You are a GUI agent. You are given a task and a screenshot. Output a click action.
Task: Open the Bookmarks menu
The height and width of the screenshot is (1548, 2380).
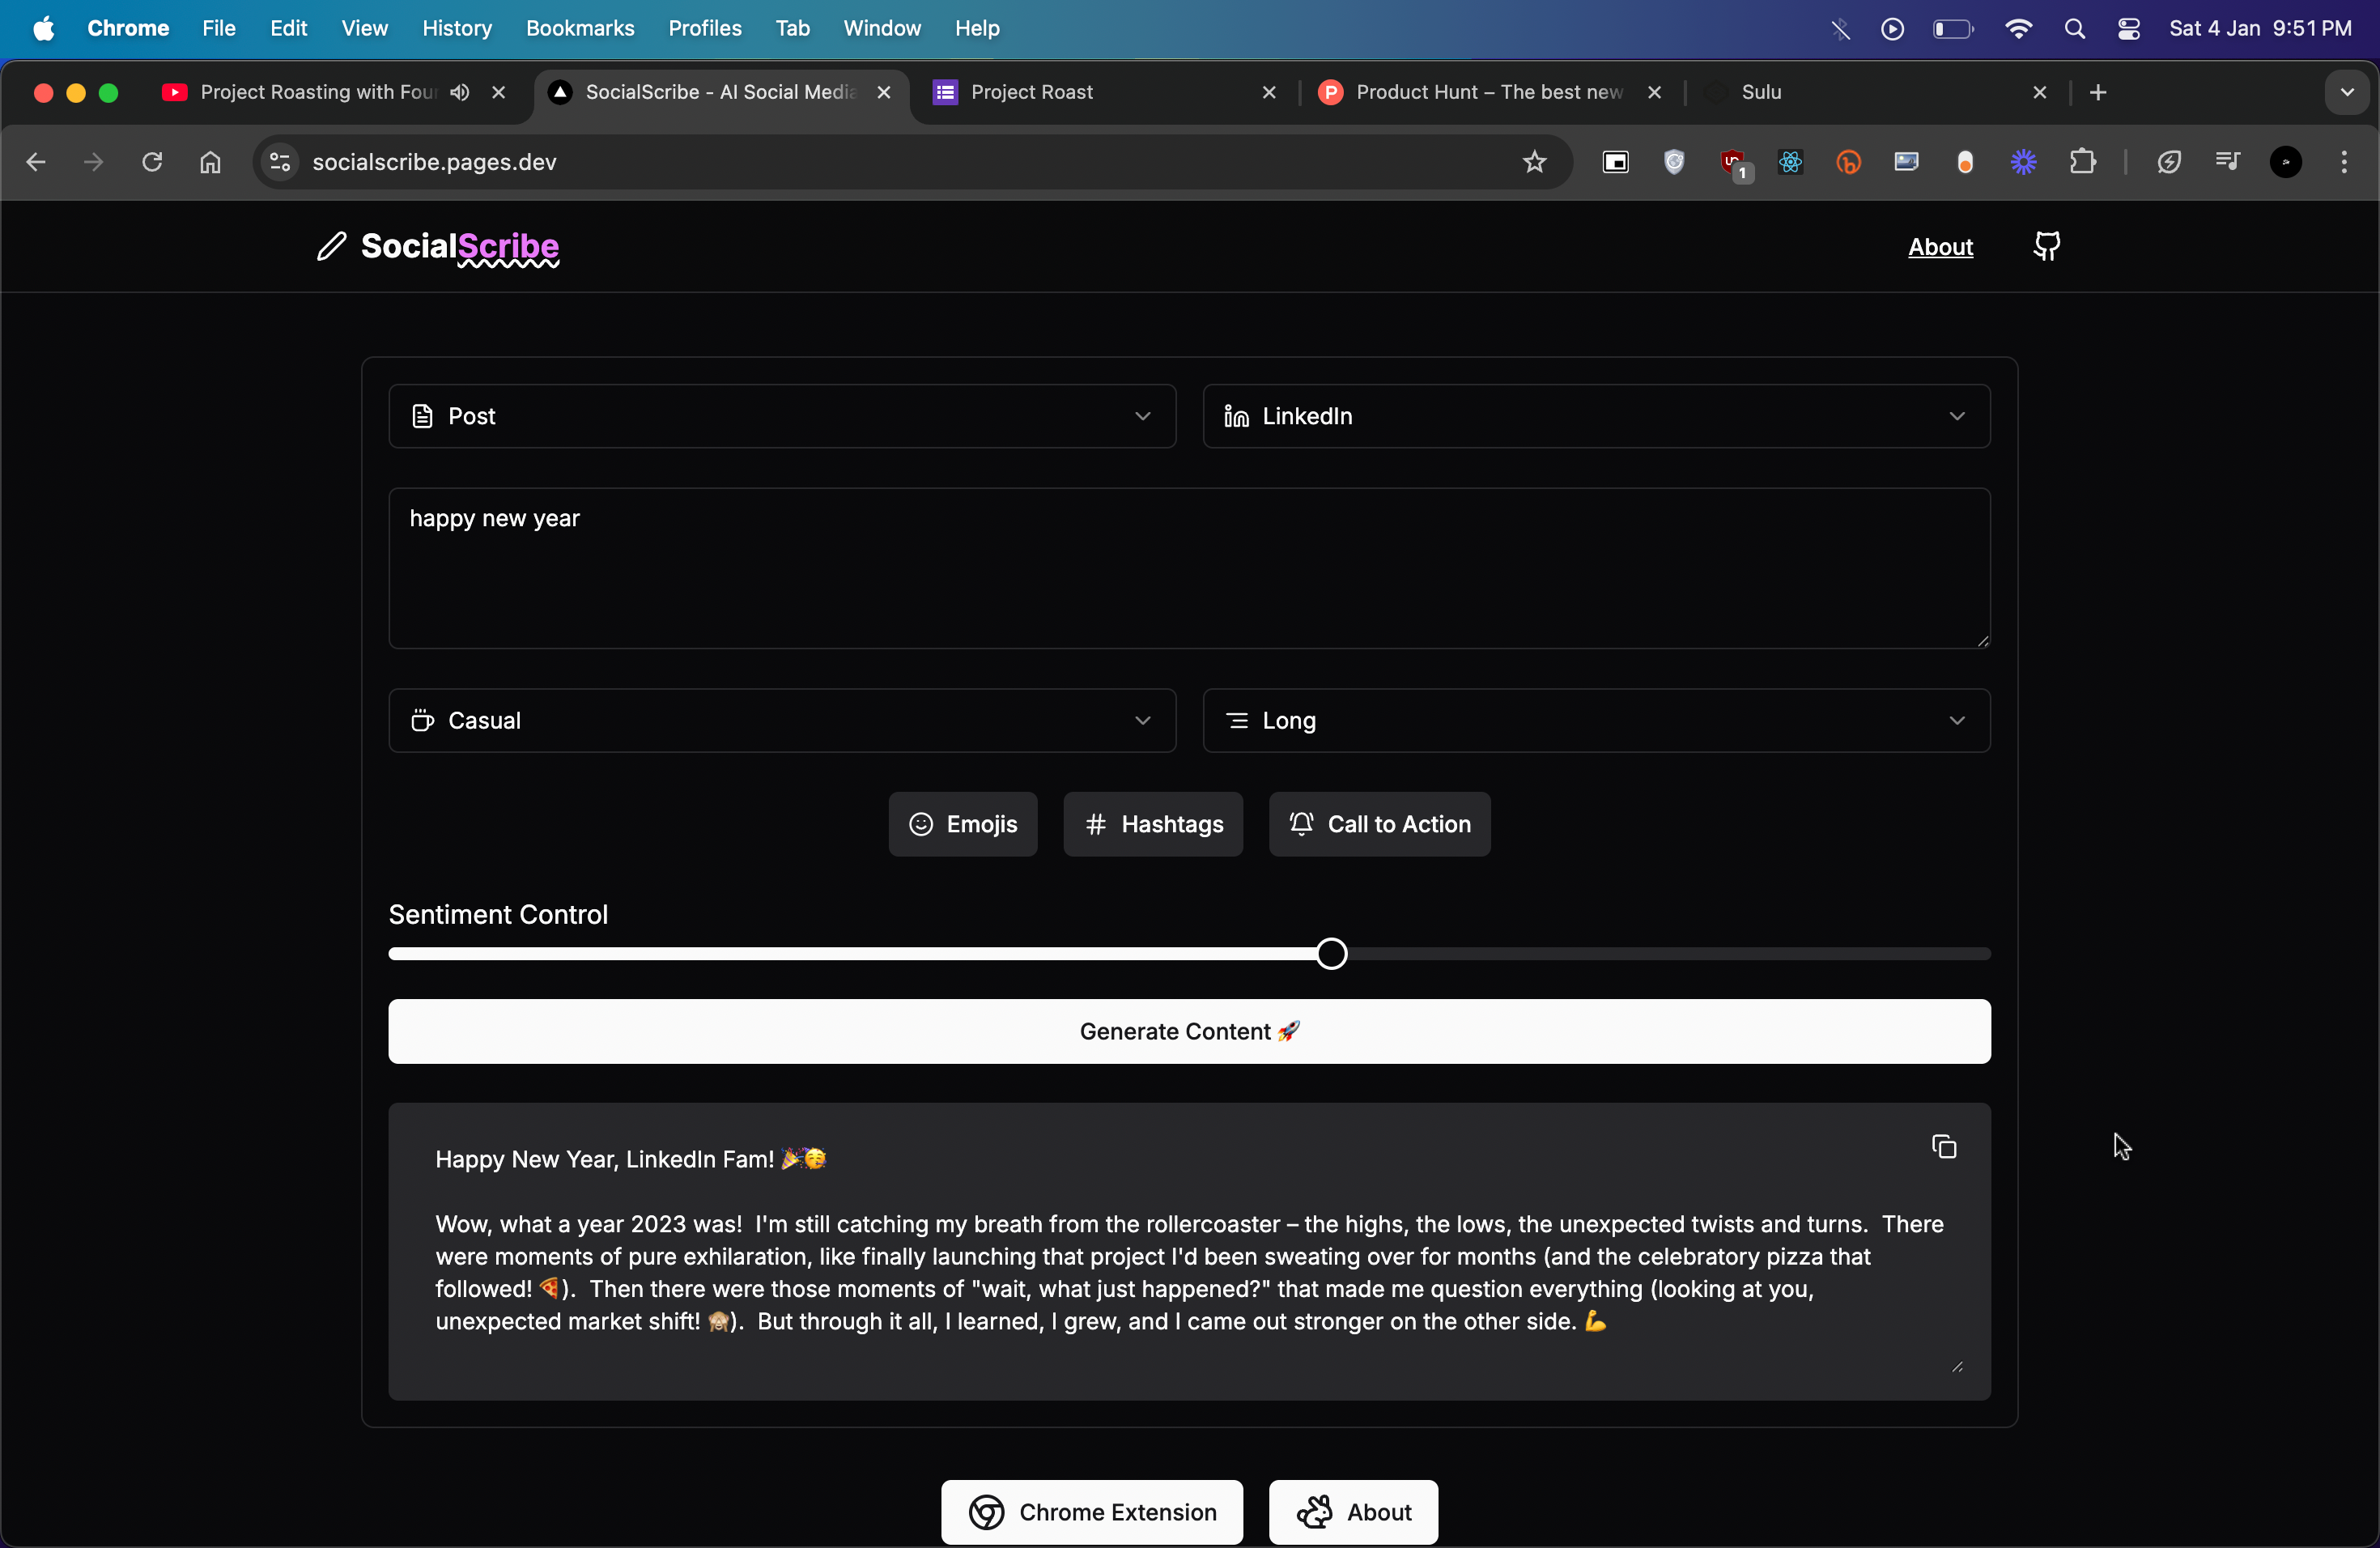tap(580, 28)
